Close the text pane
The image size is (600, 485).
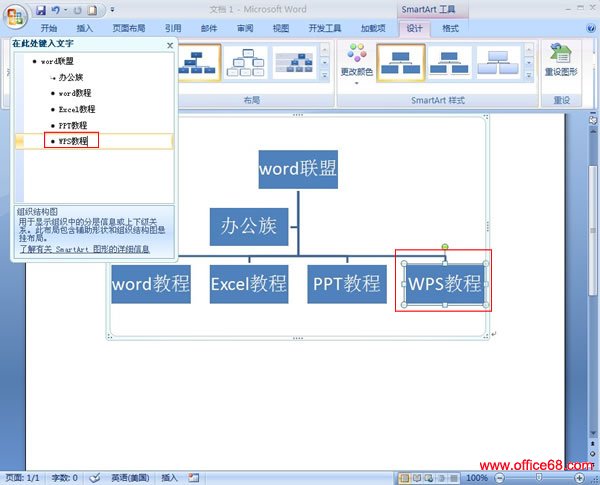click(x=170, y=46)
